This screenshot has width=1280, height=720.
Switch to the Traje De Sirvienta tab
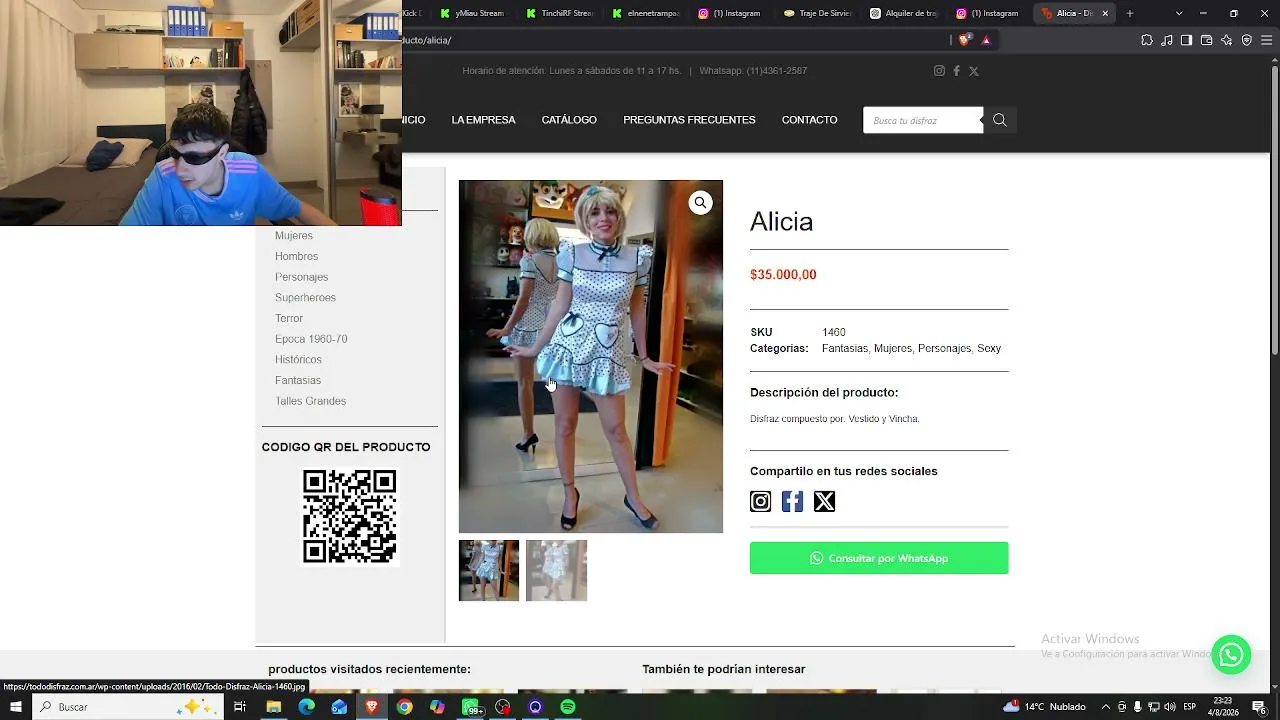(x=816, y=13)
